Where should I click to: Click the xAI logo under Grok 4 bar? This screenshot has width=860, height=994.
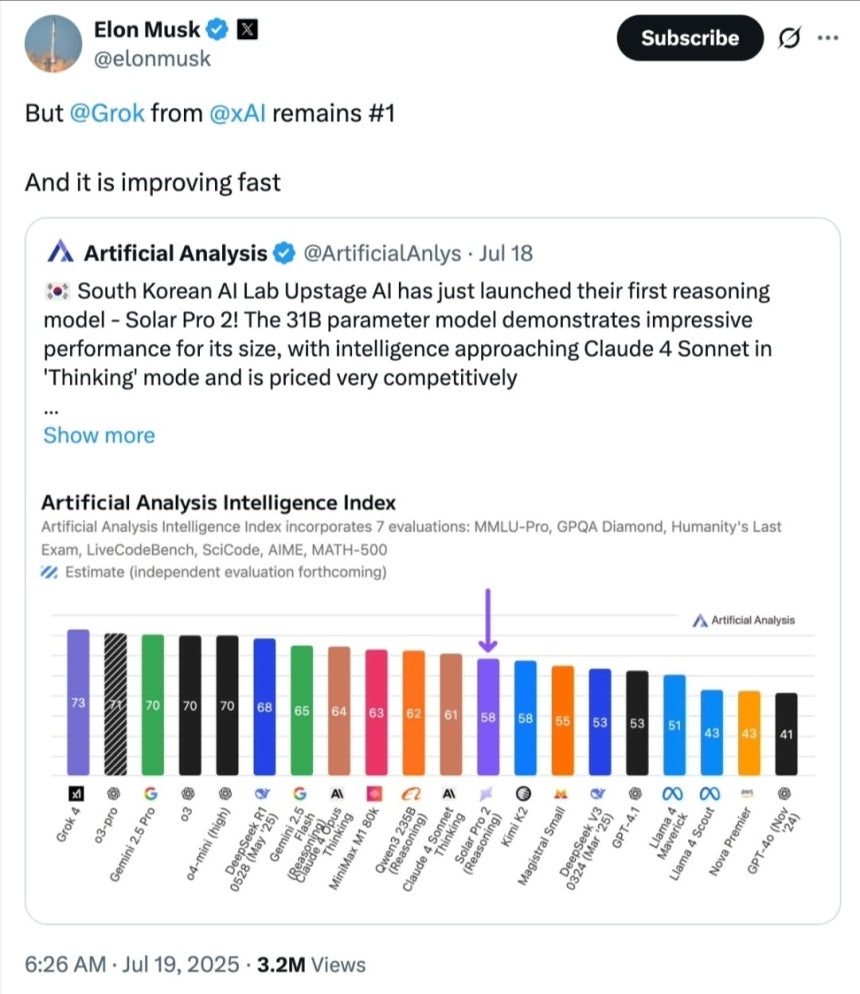[77, 793]
